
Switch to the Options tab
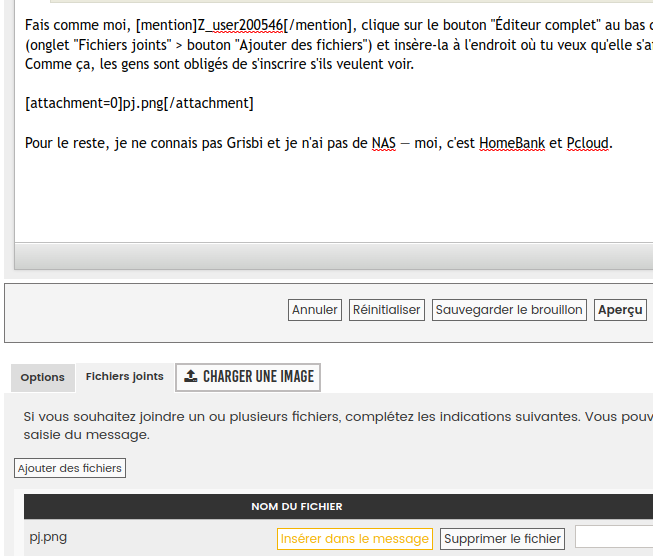(x=42, y=377)
